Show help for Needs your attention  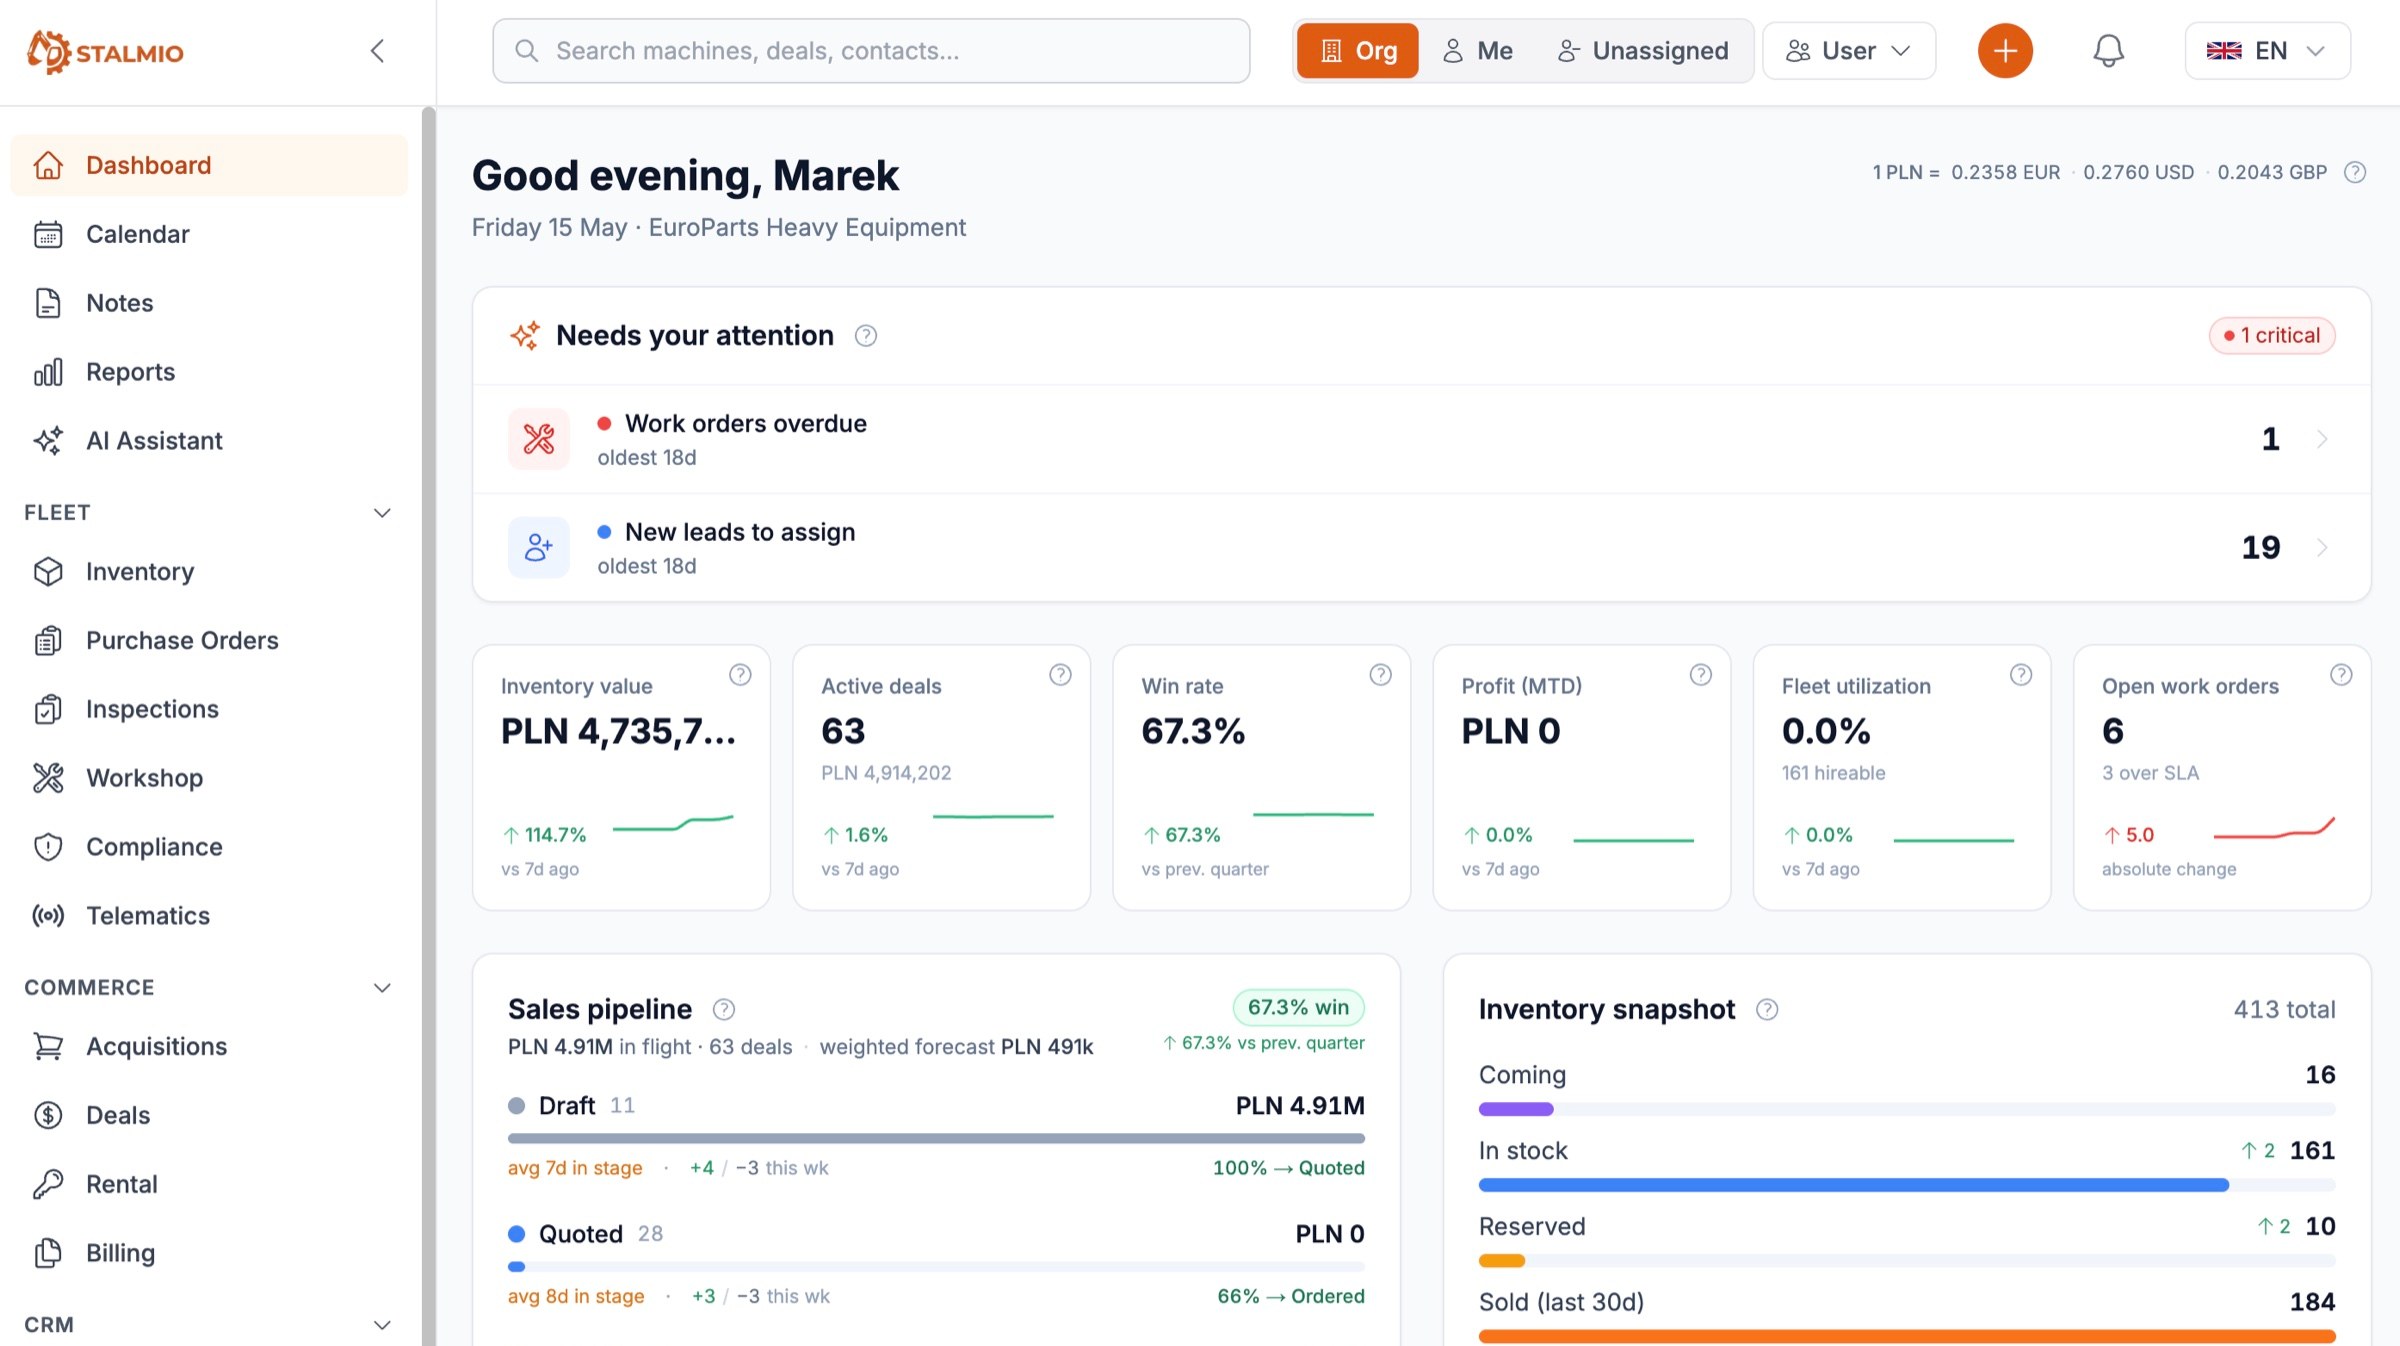(x=866, y=336)
